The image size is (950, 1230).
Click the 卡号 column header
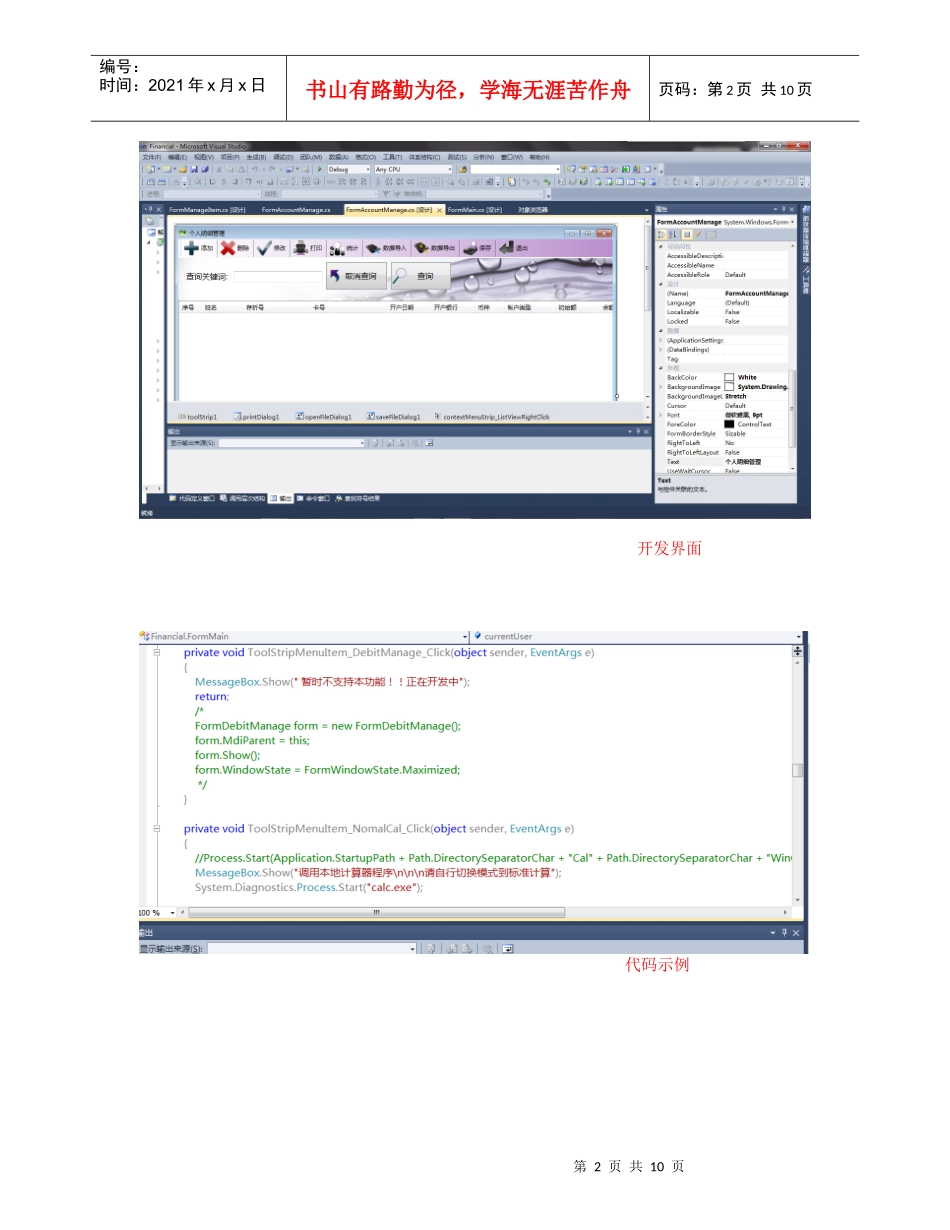320,308
